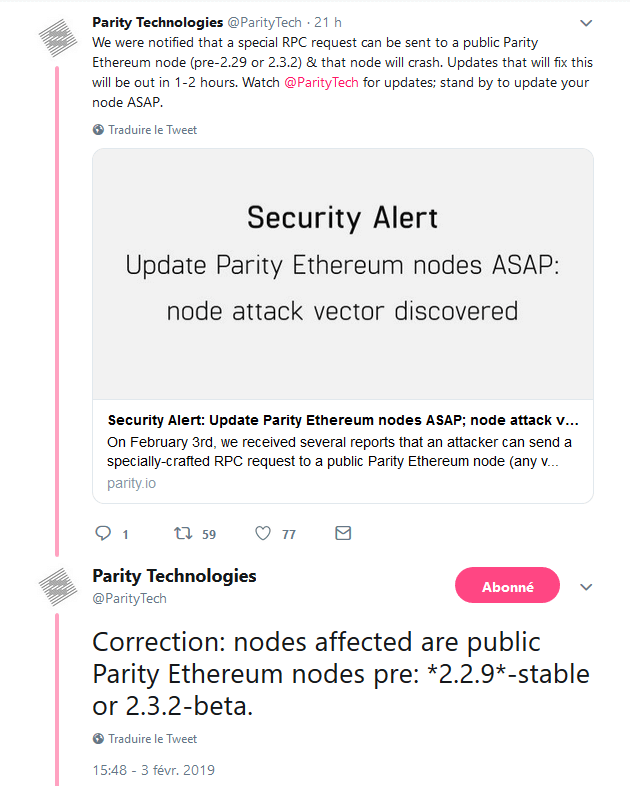This screenshot has width=630, height=786.
Task: Toggle the Abonné follow button
Action: coord(507,587)
